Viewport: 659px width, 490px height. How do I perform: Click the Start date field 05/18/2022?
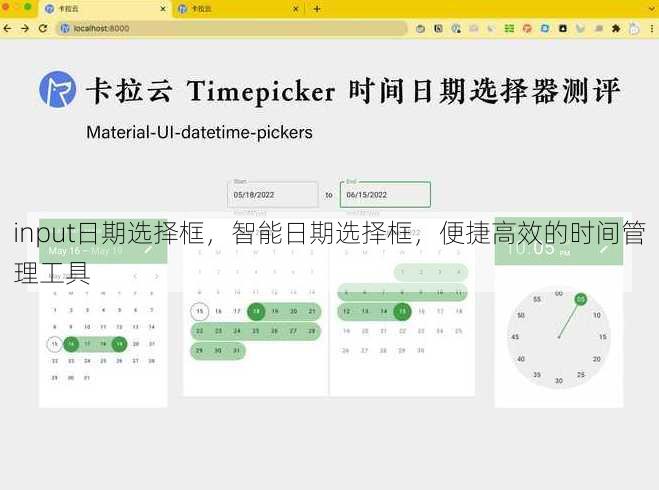[x=272, y=195]
